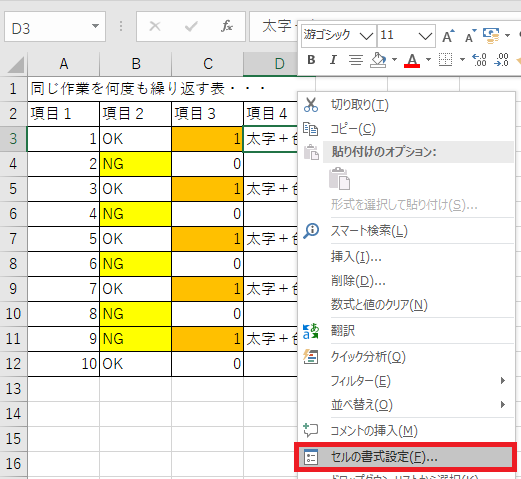Viewport: 521px width, 479px height.
Task: Click OK cell in row 12
Action: [x=135, y=364]
